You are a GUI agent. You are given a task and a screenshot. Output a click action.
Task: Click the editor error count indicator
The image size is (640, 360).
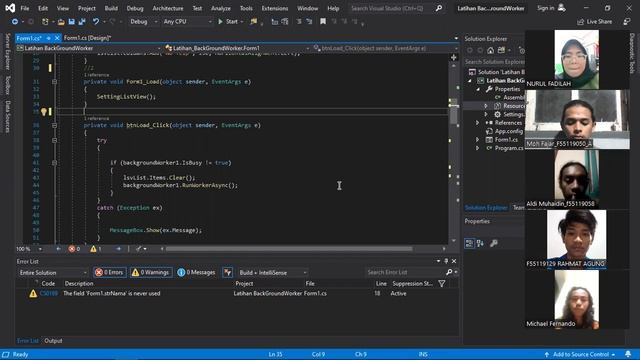(x=74, y=249)
